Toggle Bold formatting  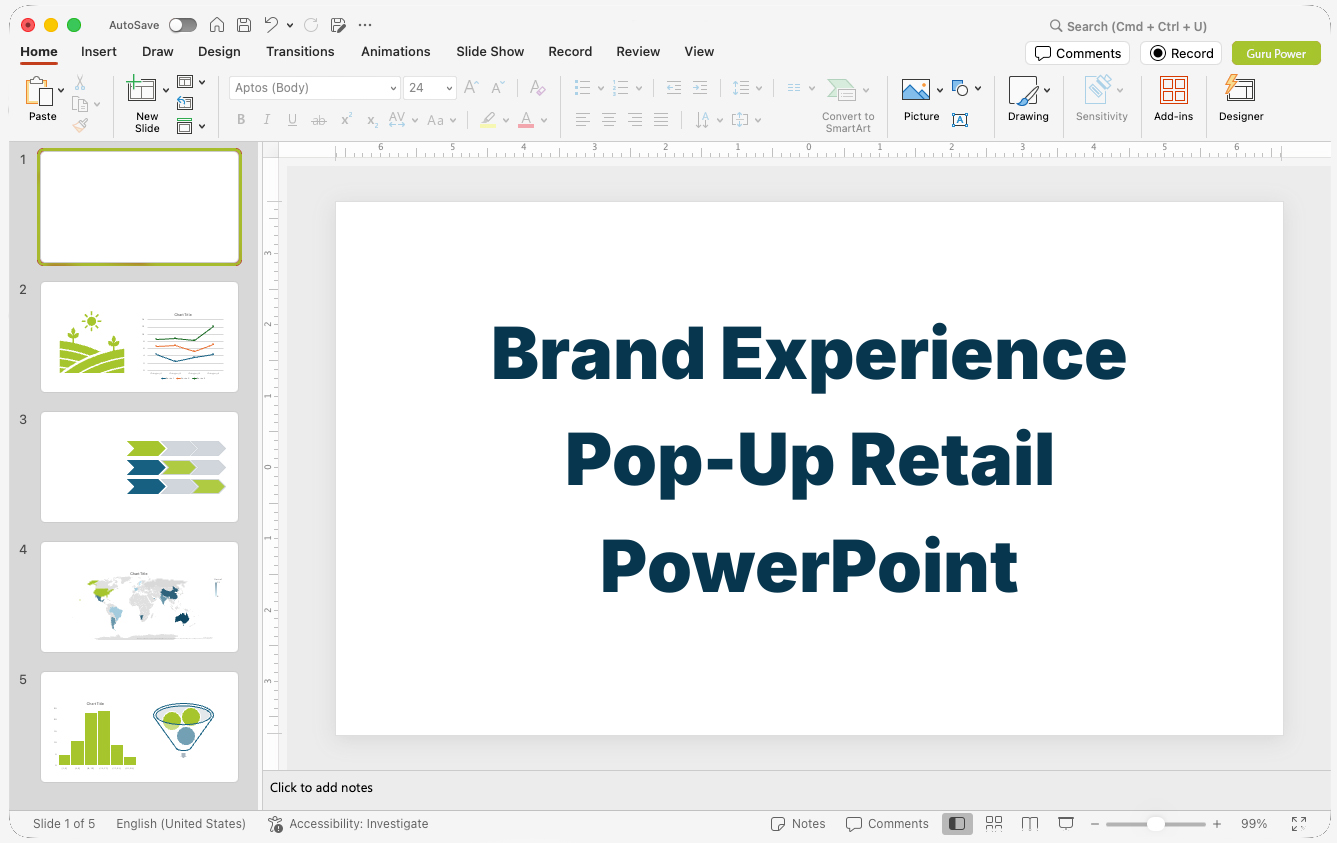[241, 120]
